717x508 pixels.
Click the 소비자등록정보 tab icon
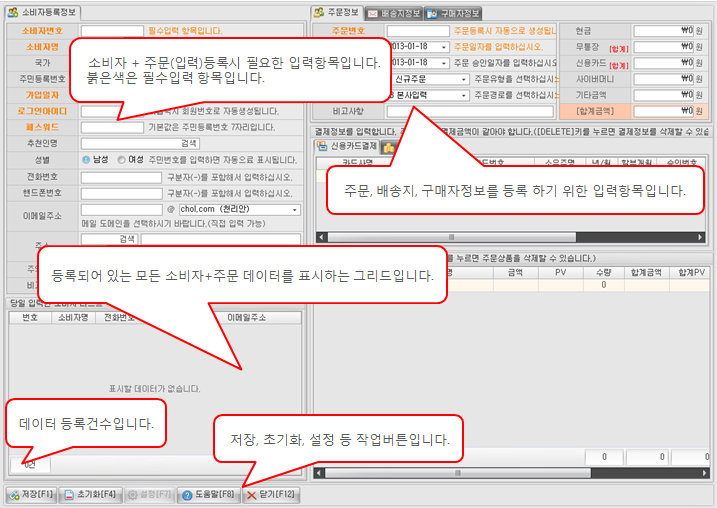tap(13, 12)
